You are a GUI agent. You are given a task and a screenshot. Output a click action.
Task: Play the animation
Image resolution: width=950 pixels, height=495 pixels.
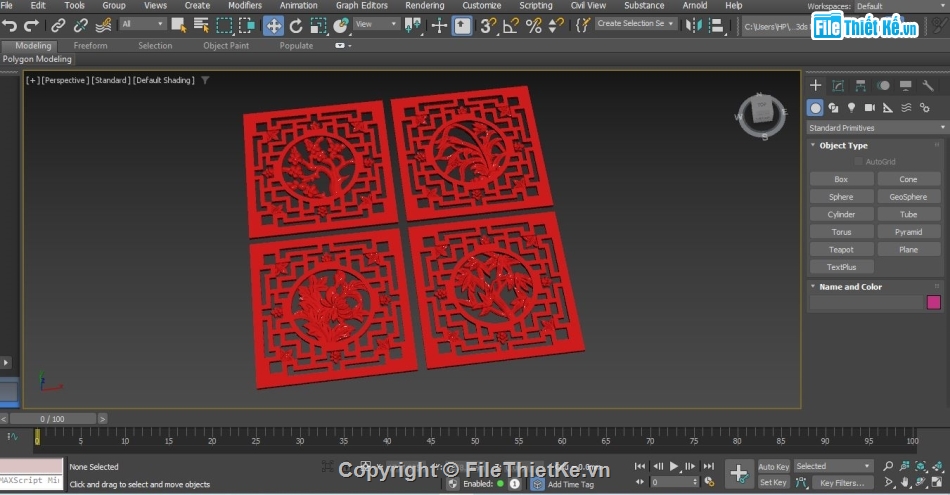coord(674,467)
